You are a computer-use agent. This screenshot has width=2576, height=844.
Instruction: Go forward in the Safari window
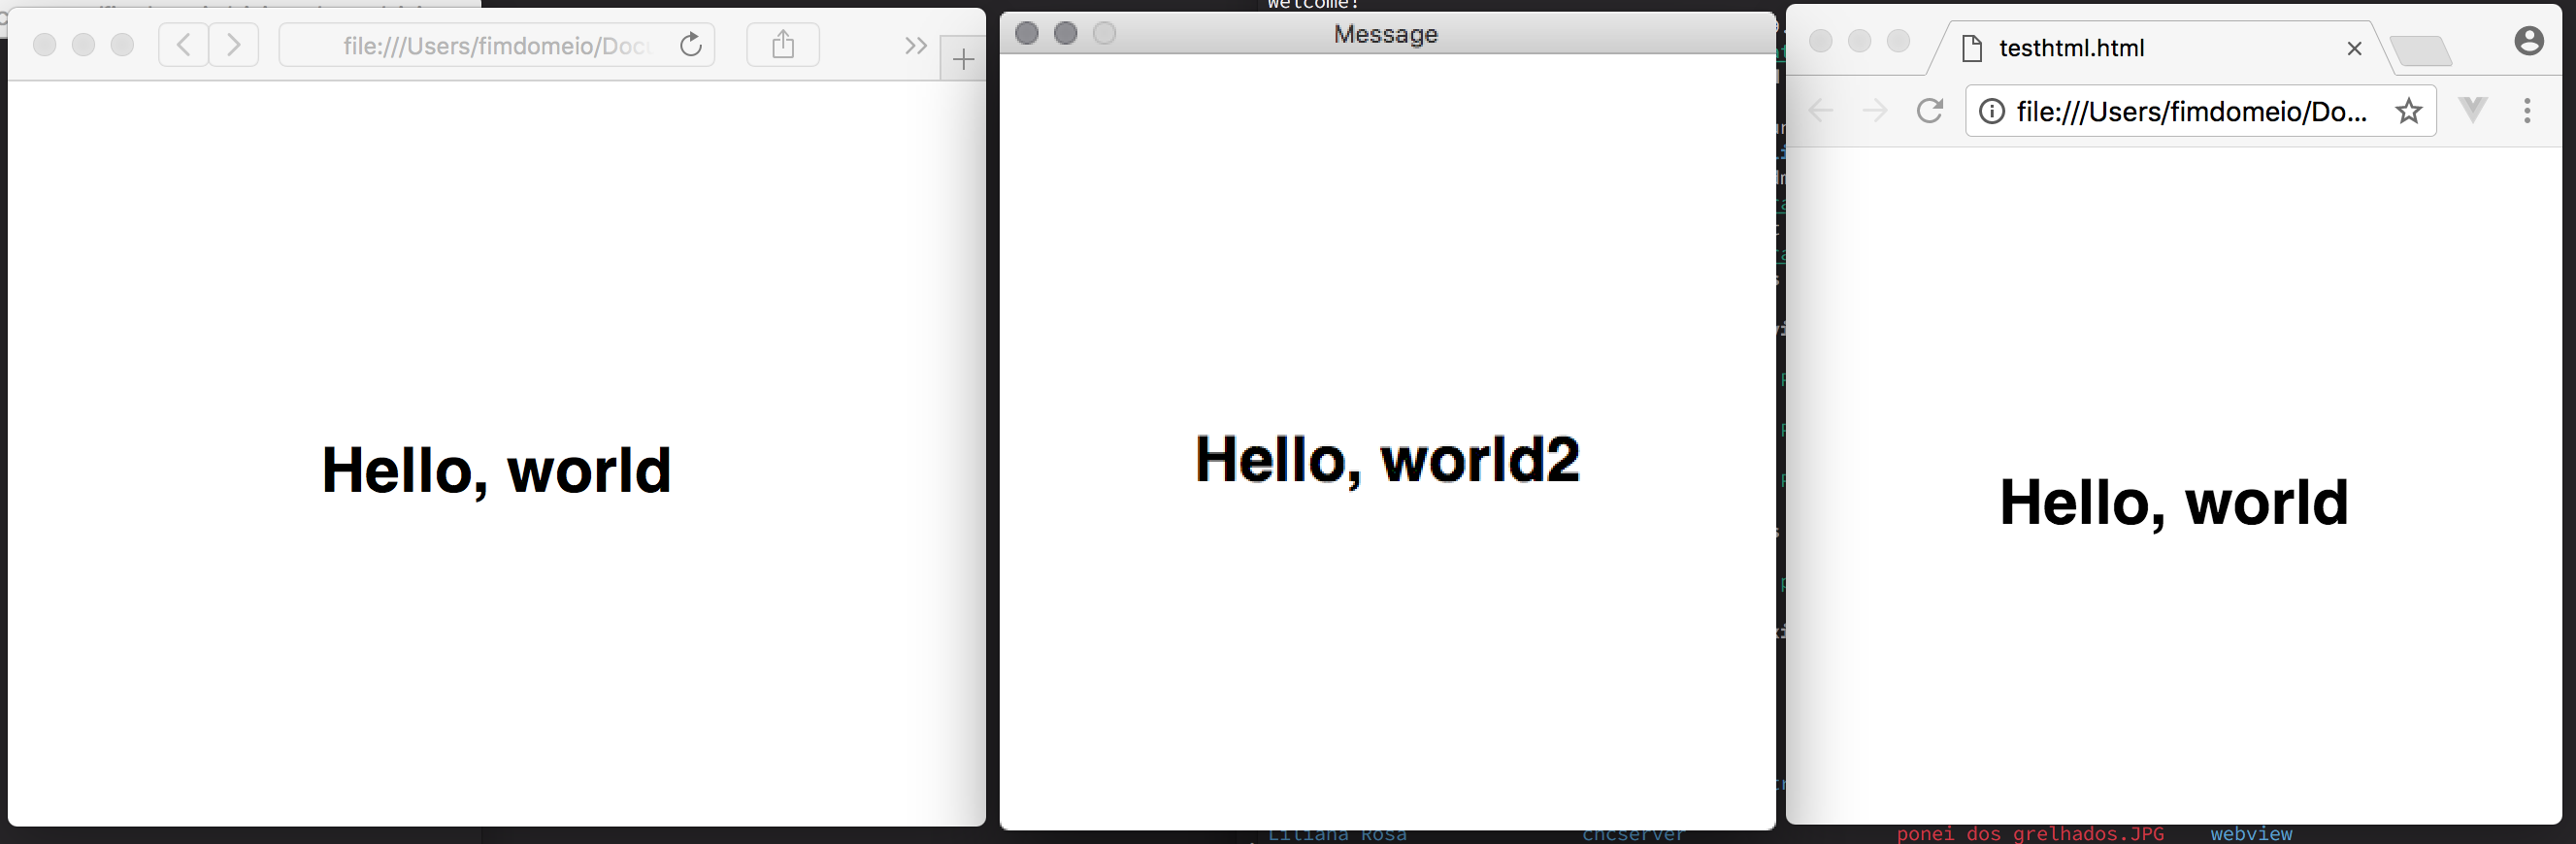coord(233,45)
